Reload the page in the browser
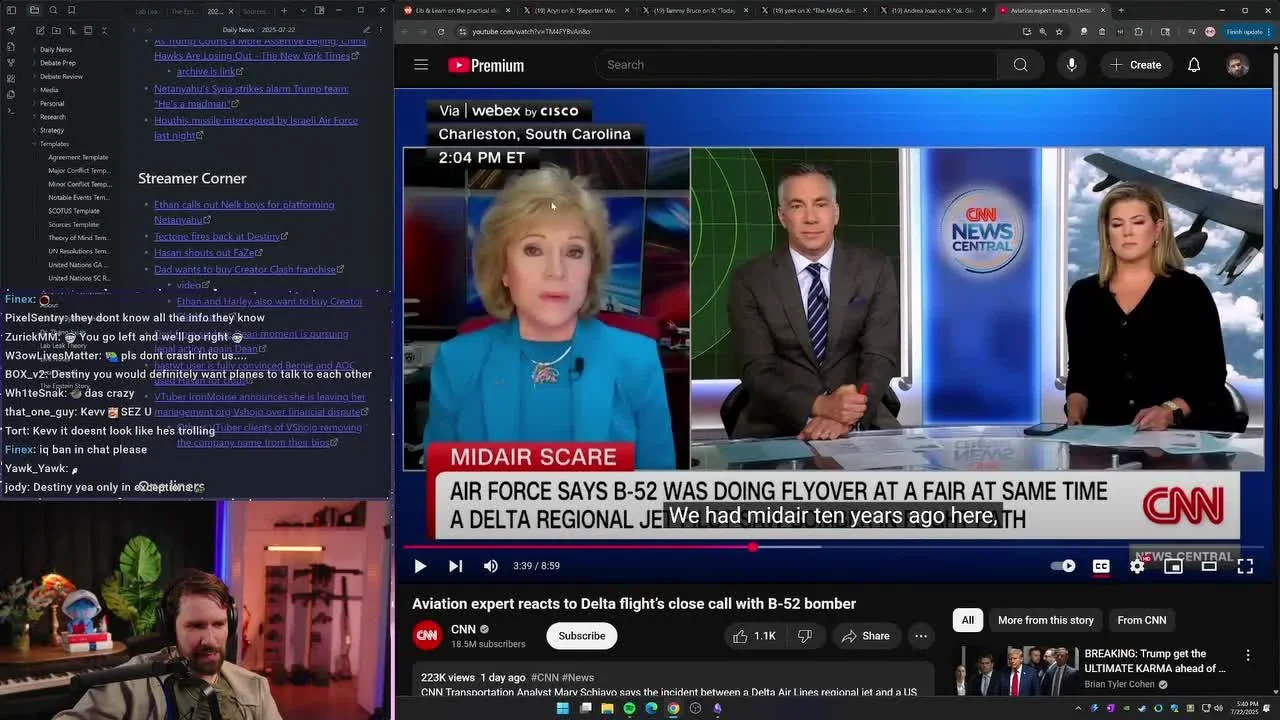1280x720 pixels. (x=440, y=31)
